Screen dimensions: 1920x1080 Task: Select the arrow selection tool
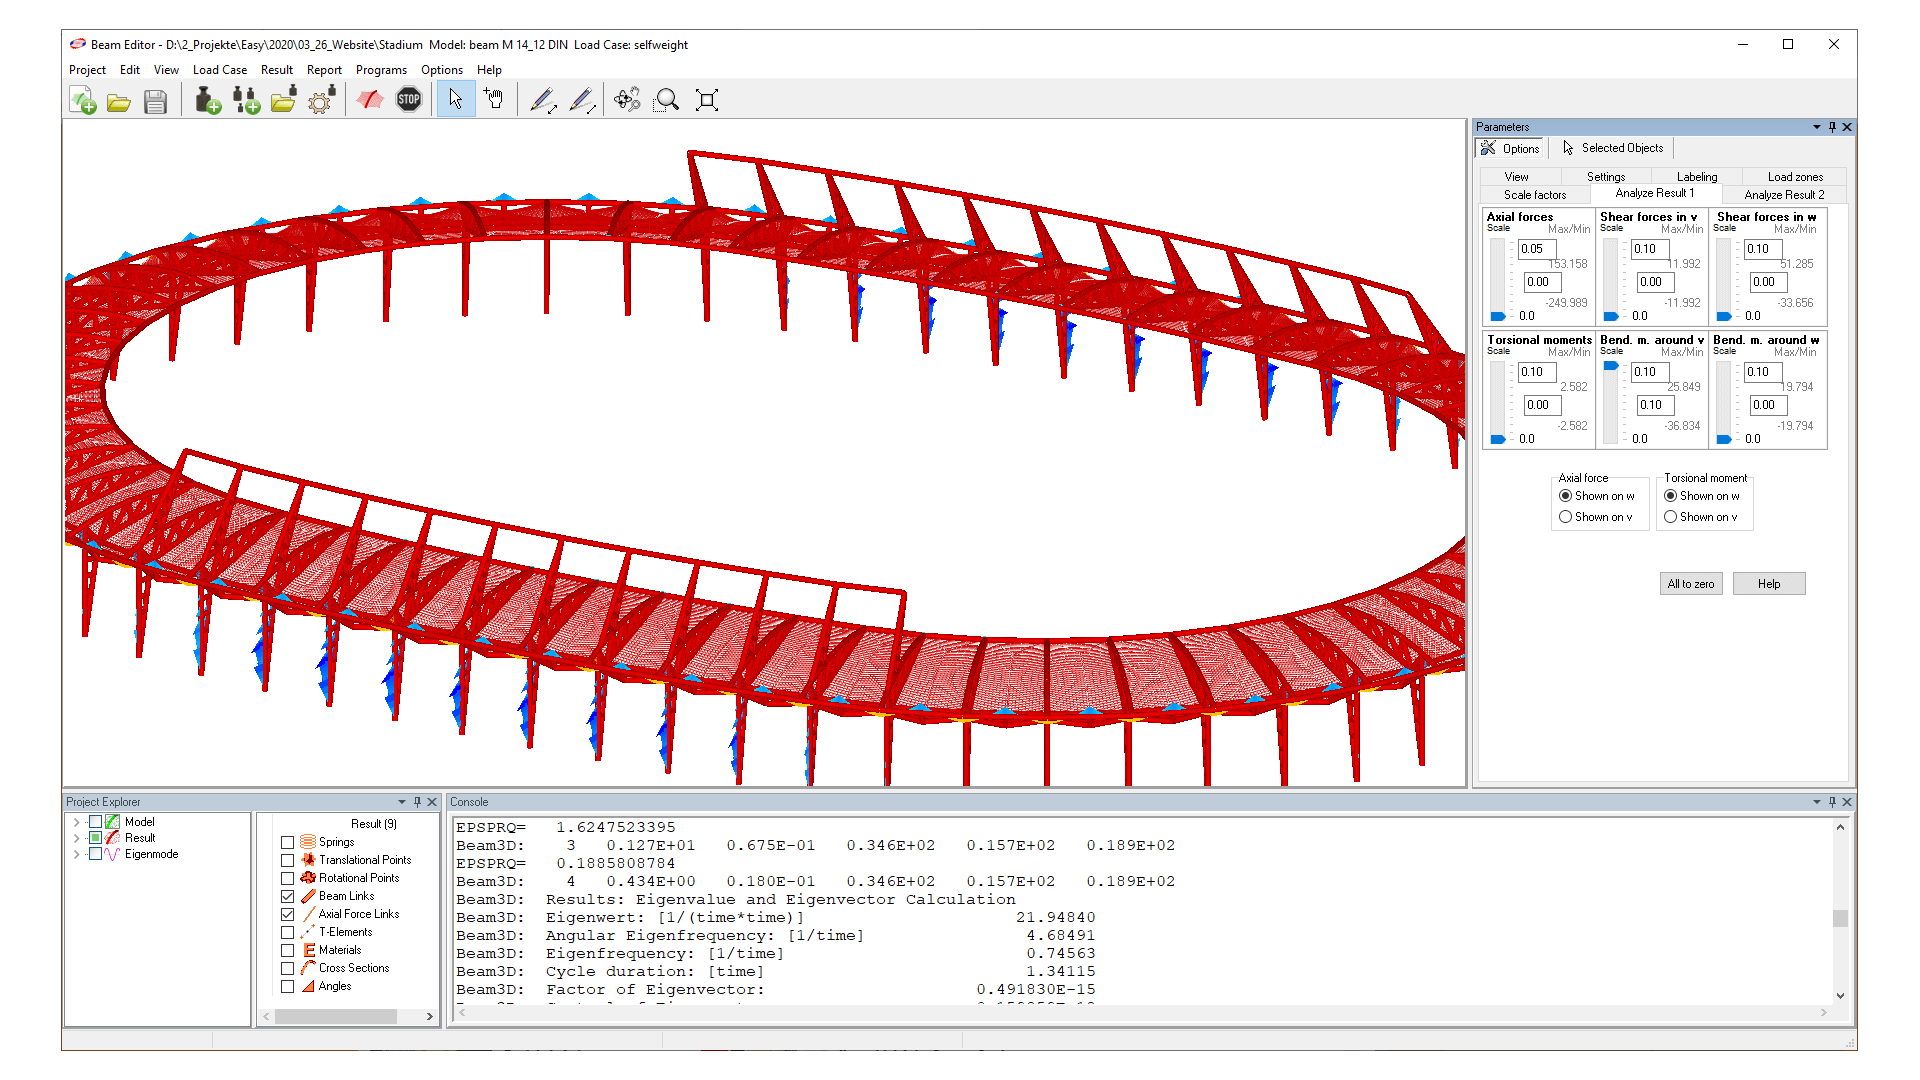(x=455, y=99)
